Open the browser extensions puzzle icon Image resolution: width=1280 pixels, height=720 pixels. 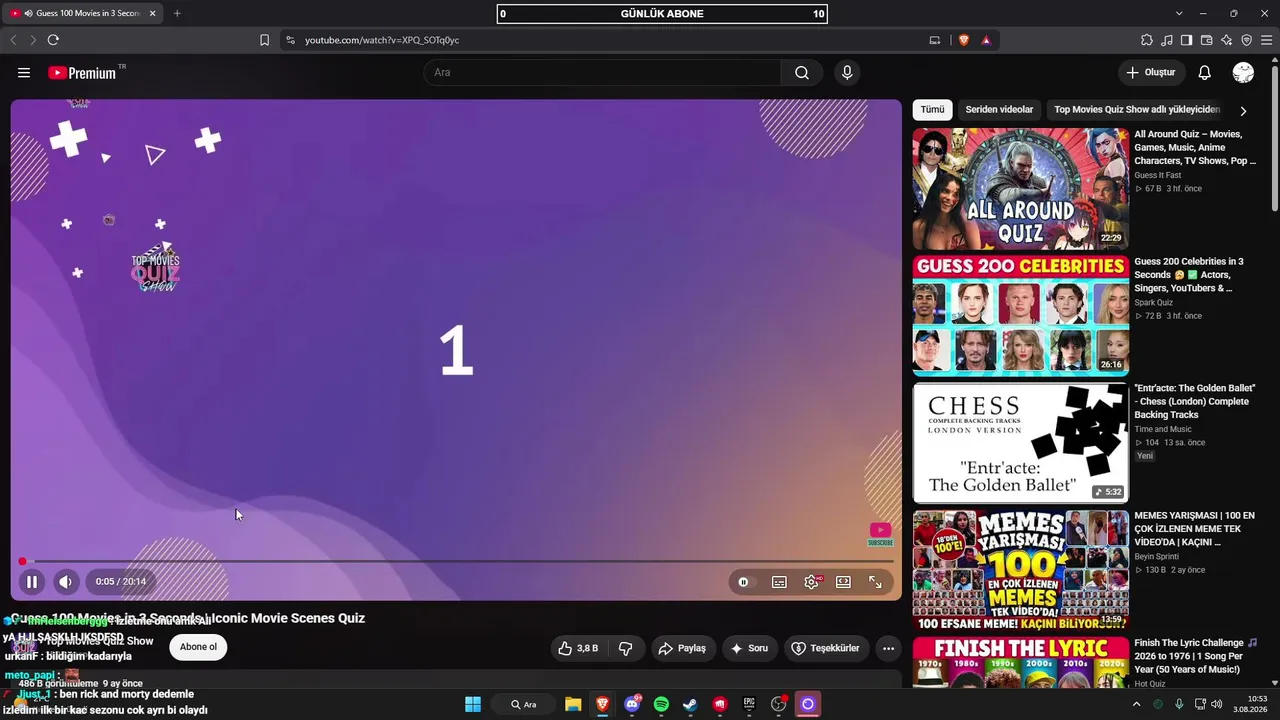[1146, 40]
